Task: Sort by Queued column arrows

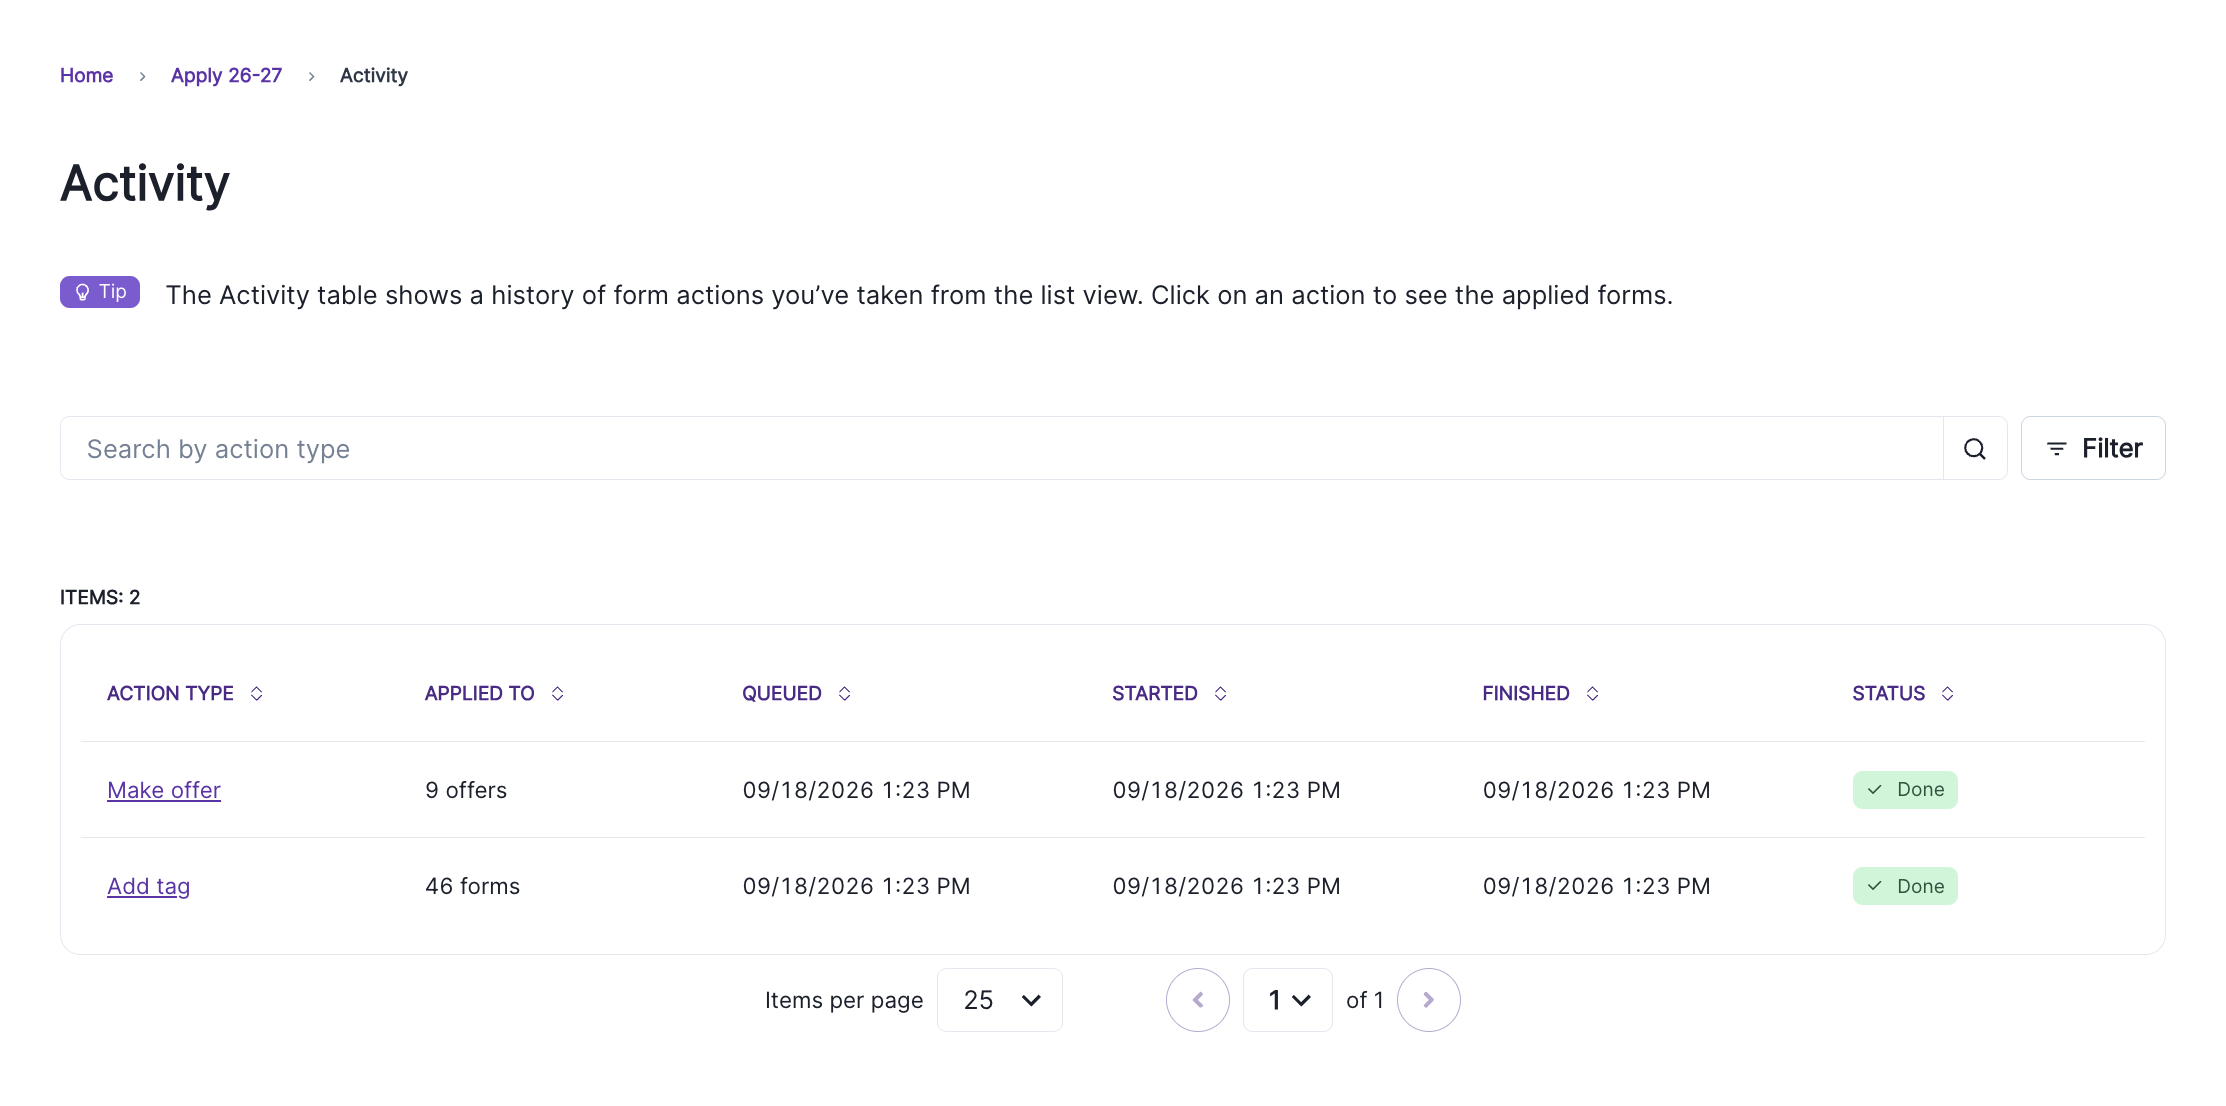Action: 845,694
